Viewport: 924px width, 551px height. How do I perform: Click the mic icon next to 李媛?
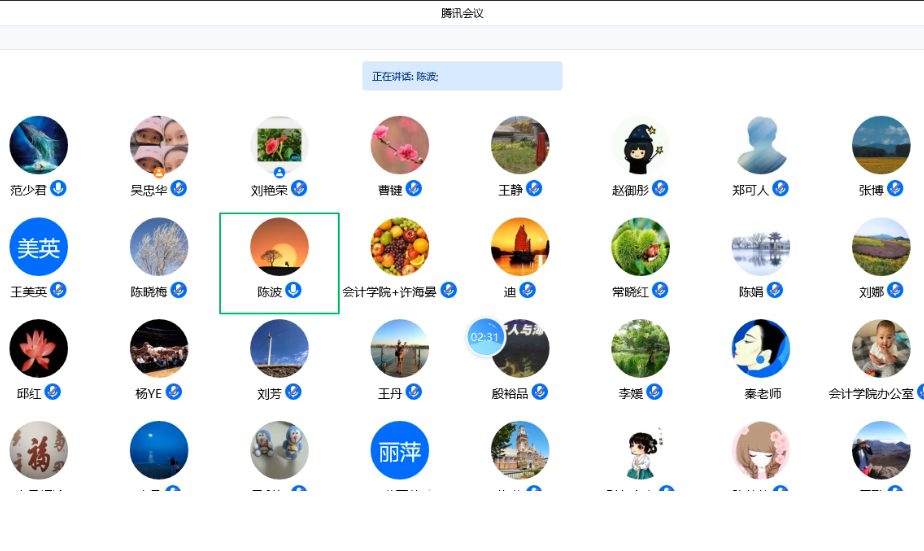click(x=655, y=392)
